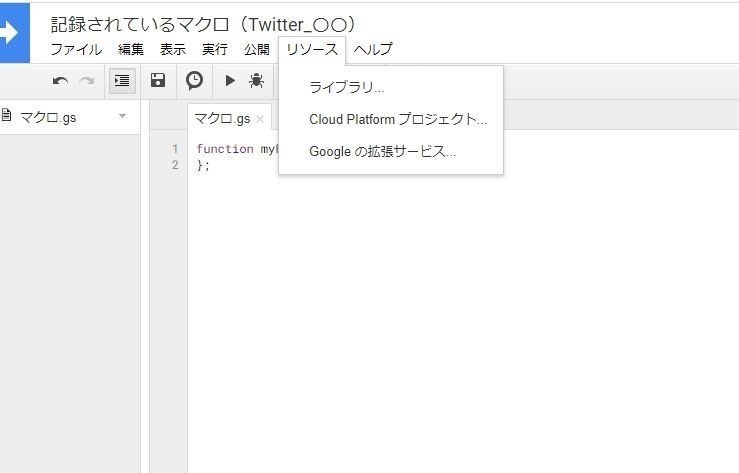Save the project with floppy icon
Screen dimensions: 739x473
point(158,80)
